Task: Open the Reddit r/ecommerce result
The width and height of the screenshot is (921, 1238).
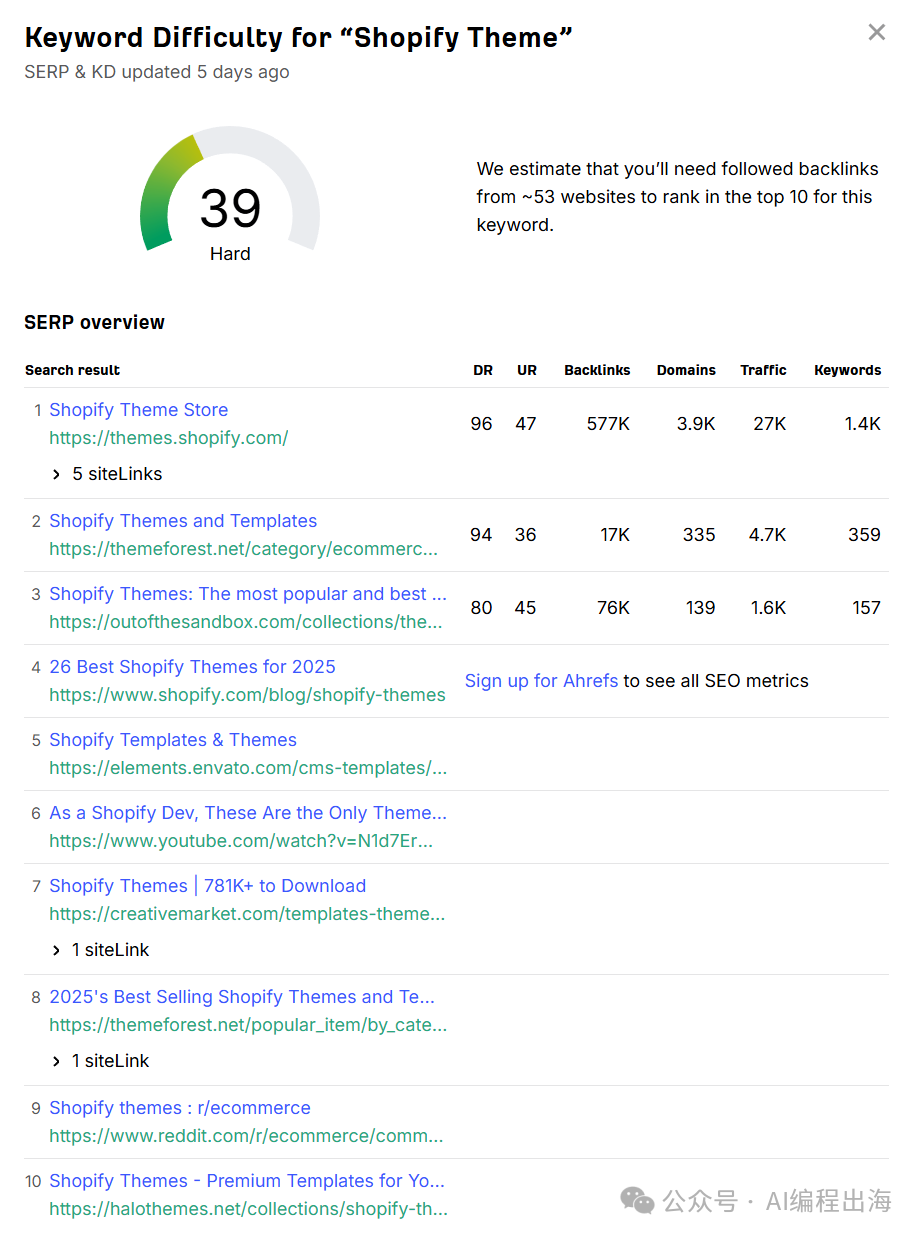Action: [x=180, y=1108]
